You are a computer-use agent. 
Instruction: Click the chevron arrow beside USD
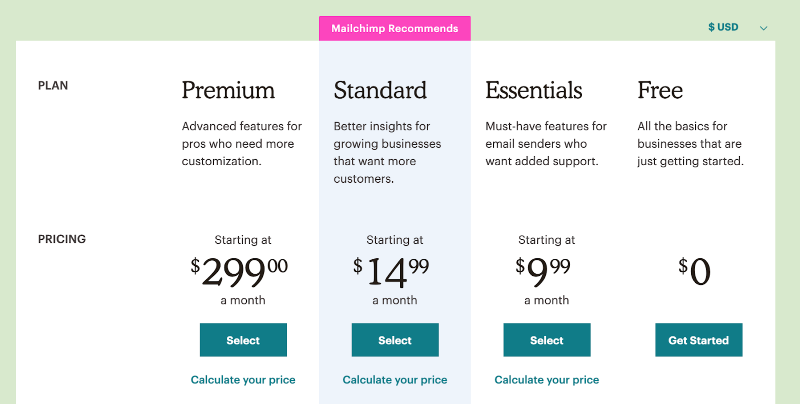pos(764,28)
